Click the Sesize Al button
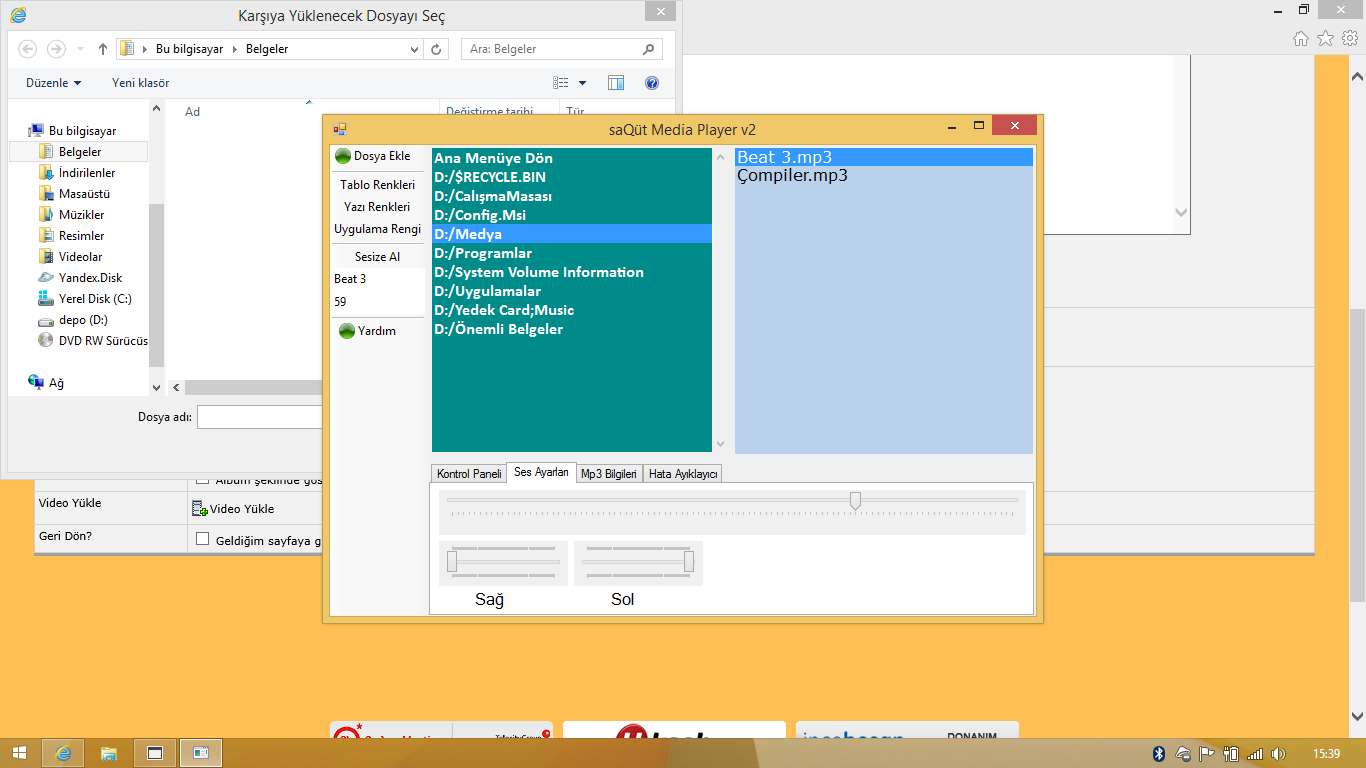 click(377, 257)
